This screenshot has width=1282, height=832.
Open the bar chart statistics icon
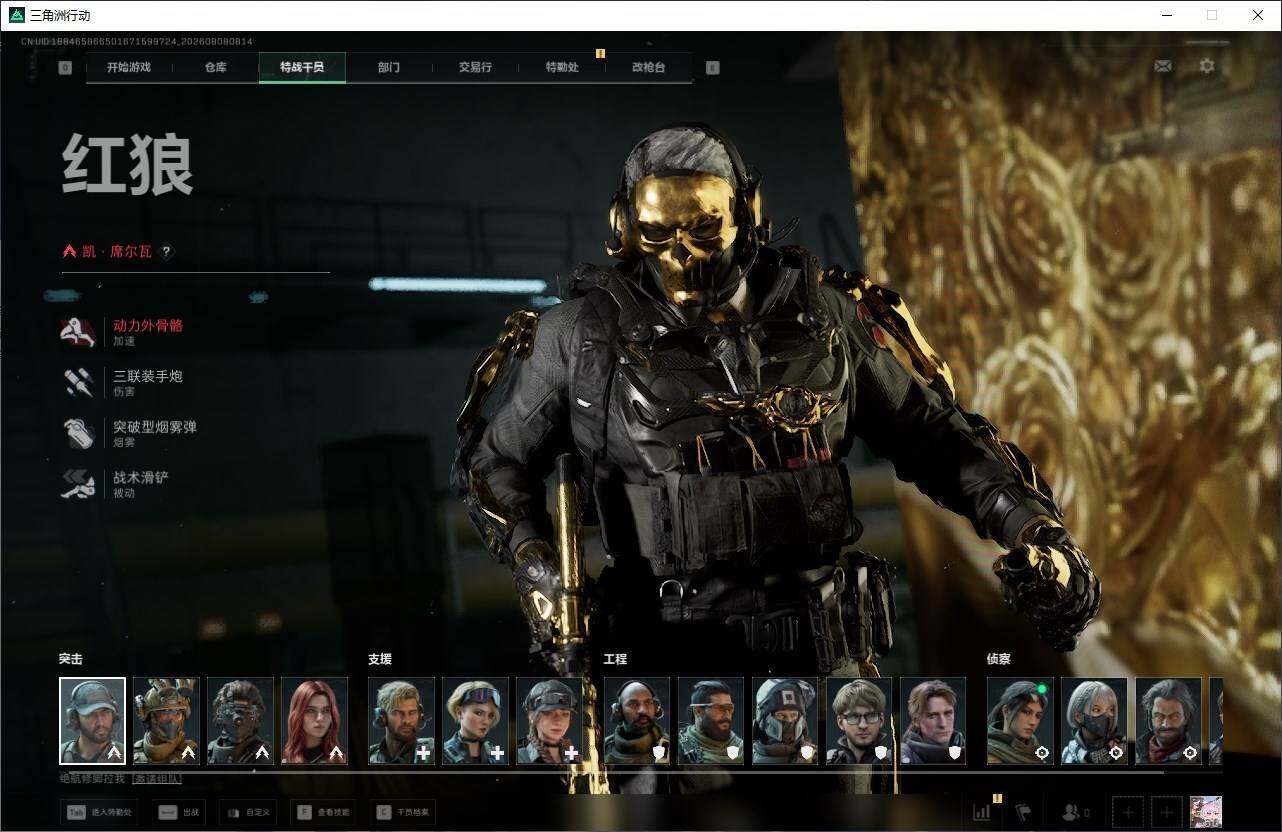(x=982, y=812)
